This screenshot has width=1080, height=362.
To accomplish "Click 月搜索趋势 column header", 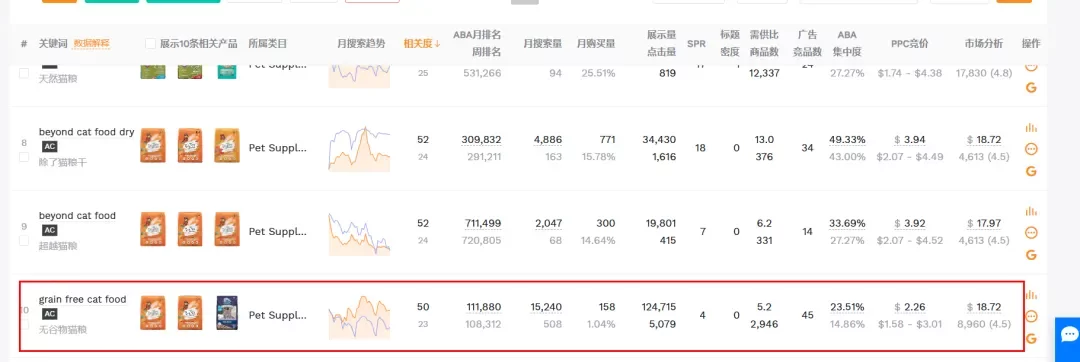I will tap(361, 43).
